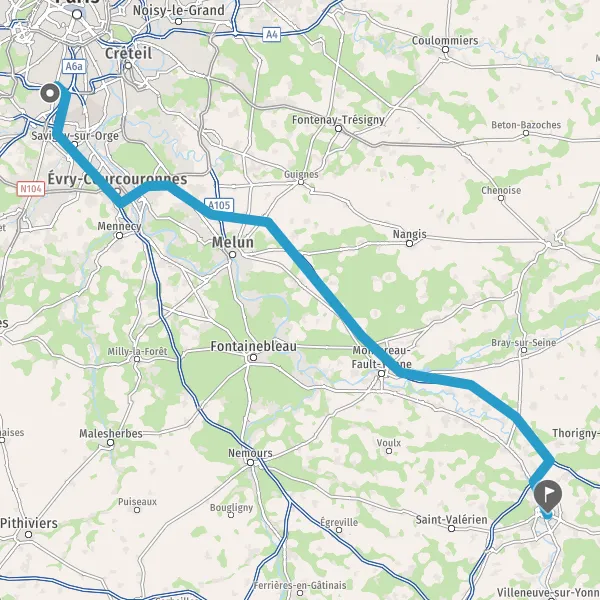Image resolution: width=600 pixels, height=600 pixels.
Task: Select the A4 motorway shield
Action: tap(271, 34)
